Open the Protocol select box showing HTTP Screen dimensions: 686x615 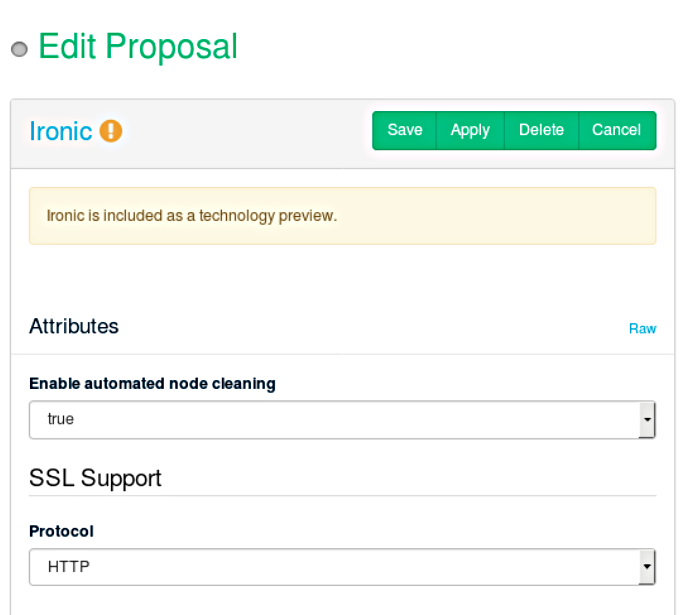point(330,567)
